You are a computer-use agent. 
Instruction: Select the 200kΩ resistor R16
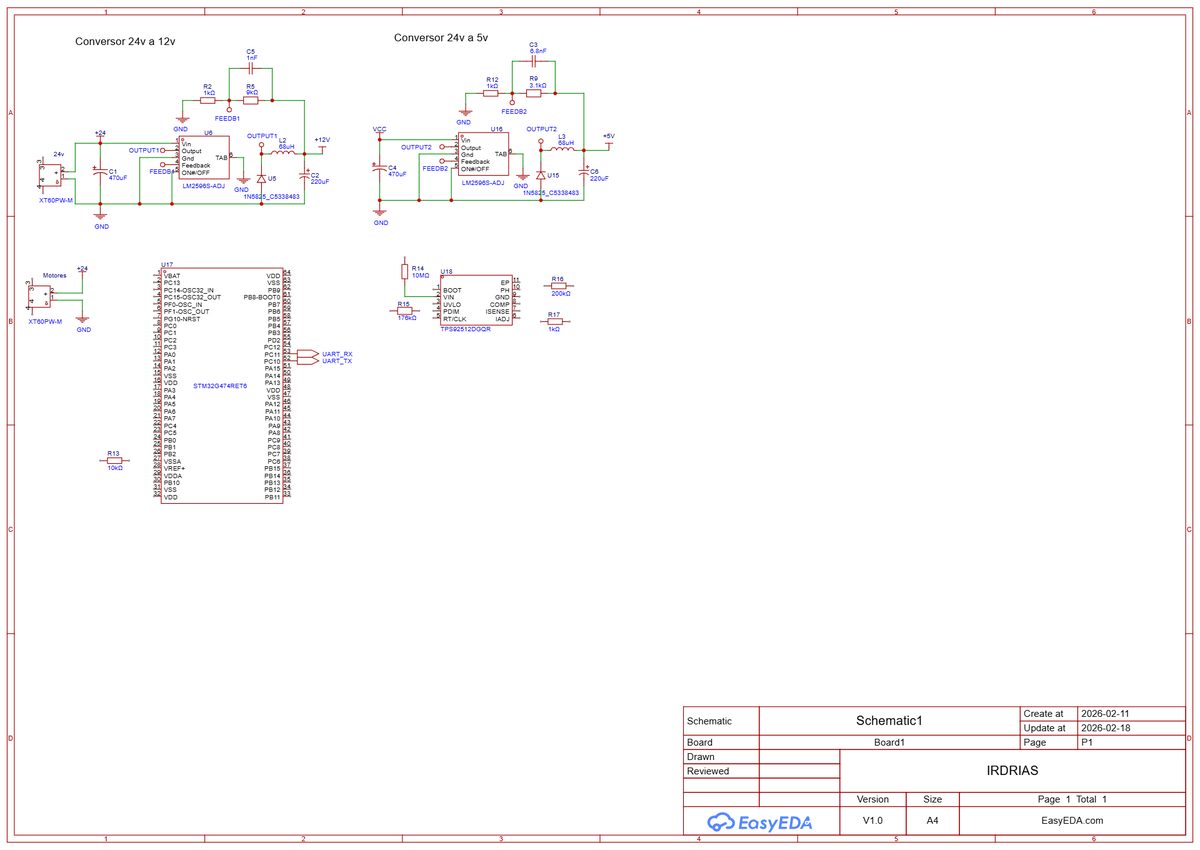[x=558, y=287]
